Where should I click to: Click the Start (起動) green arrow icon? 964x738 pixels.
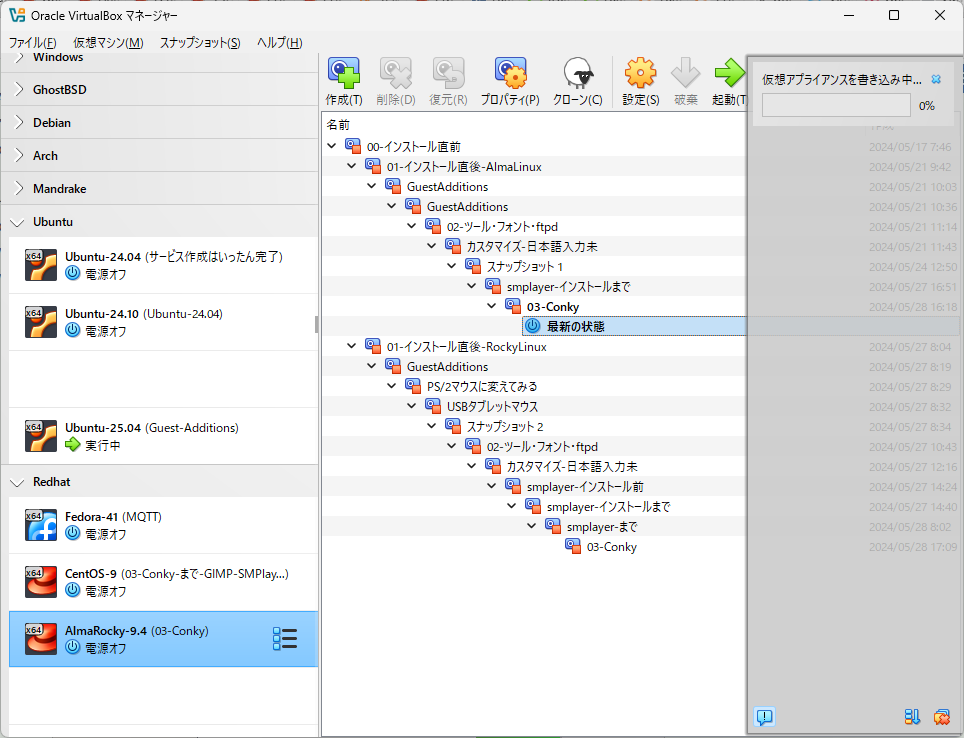click(x=730, y=73)
